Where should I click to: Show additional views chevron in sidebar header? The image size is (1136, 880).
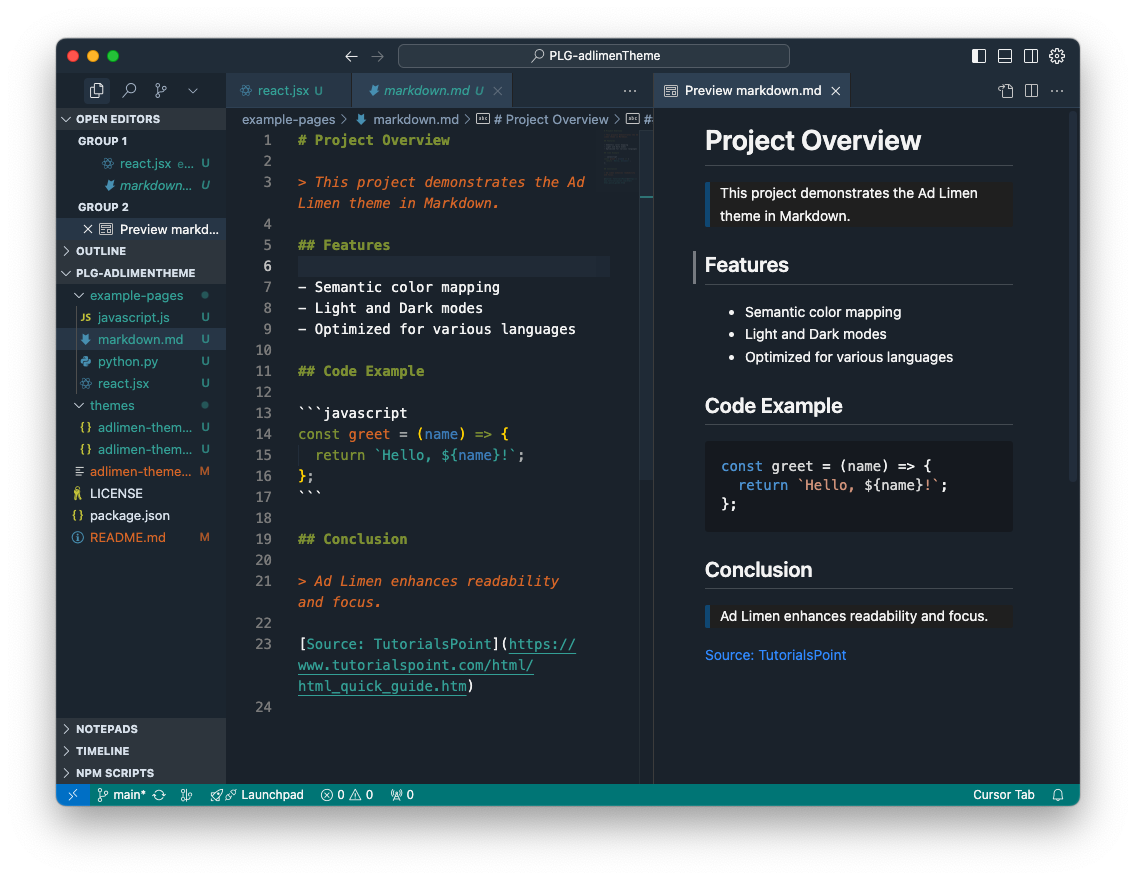(193, 91)
